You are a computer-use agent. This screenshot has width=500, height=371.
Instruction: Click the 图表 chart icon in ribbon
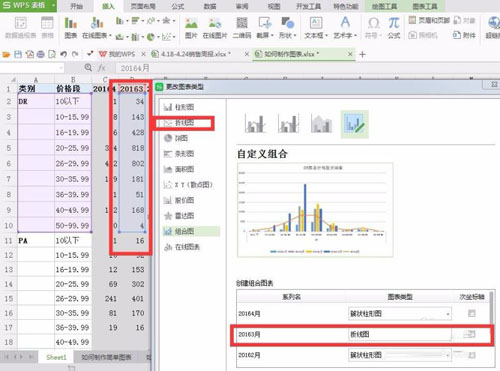(x=71, y=27)
